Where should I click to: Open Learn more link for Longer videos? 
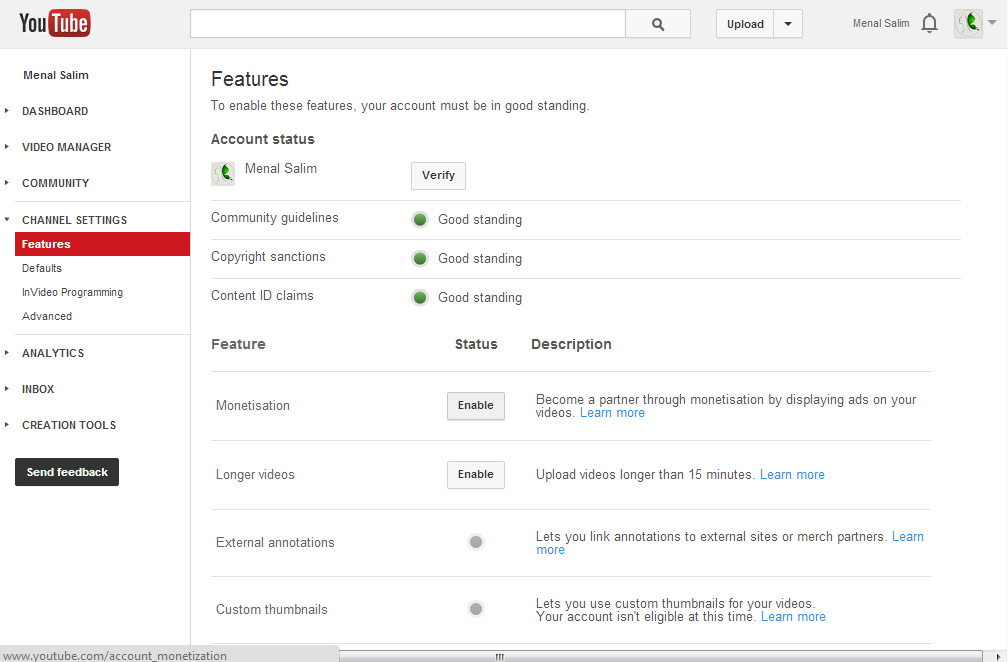792,474
